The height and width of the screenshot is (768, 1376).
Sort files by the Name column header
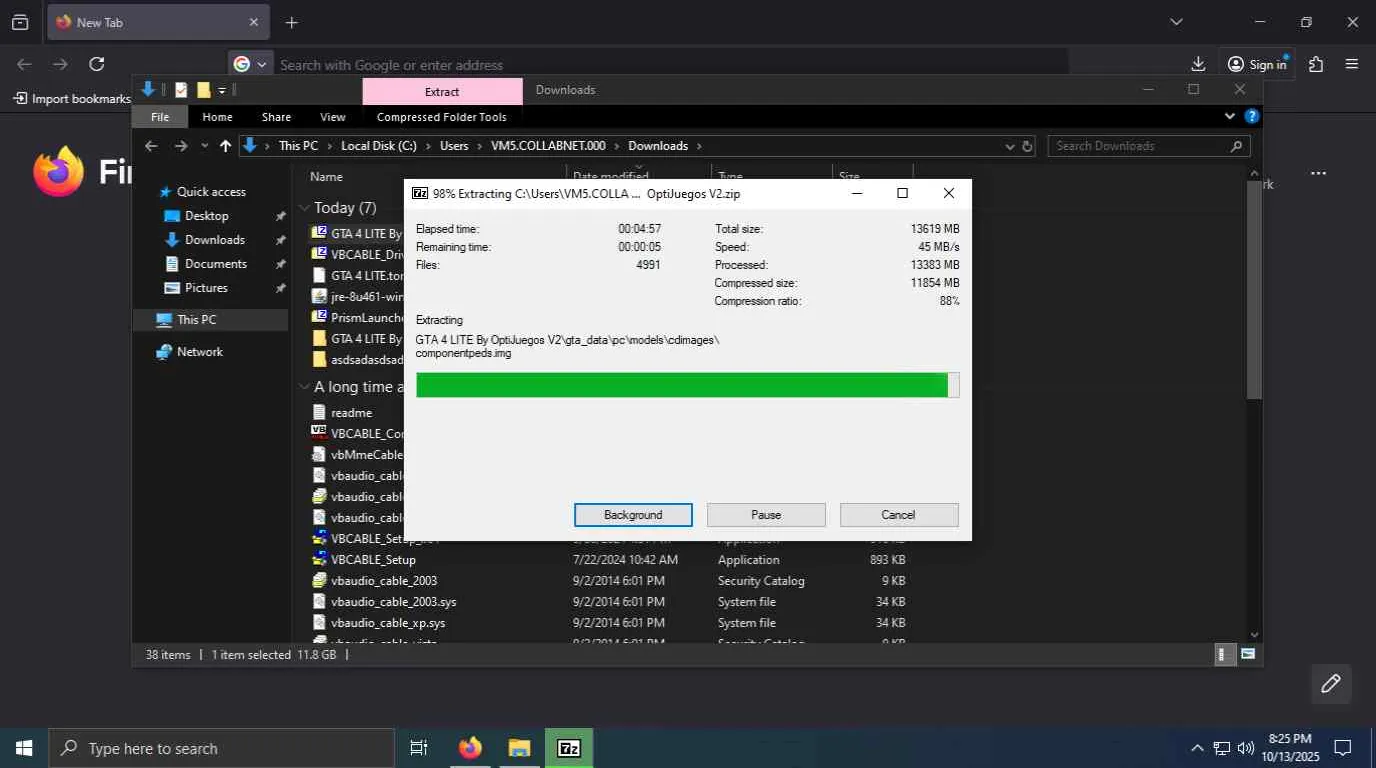(x=326, y=176)
